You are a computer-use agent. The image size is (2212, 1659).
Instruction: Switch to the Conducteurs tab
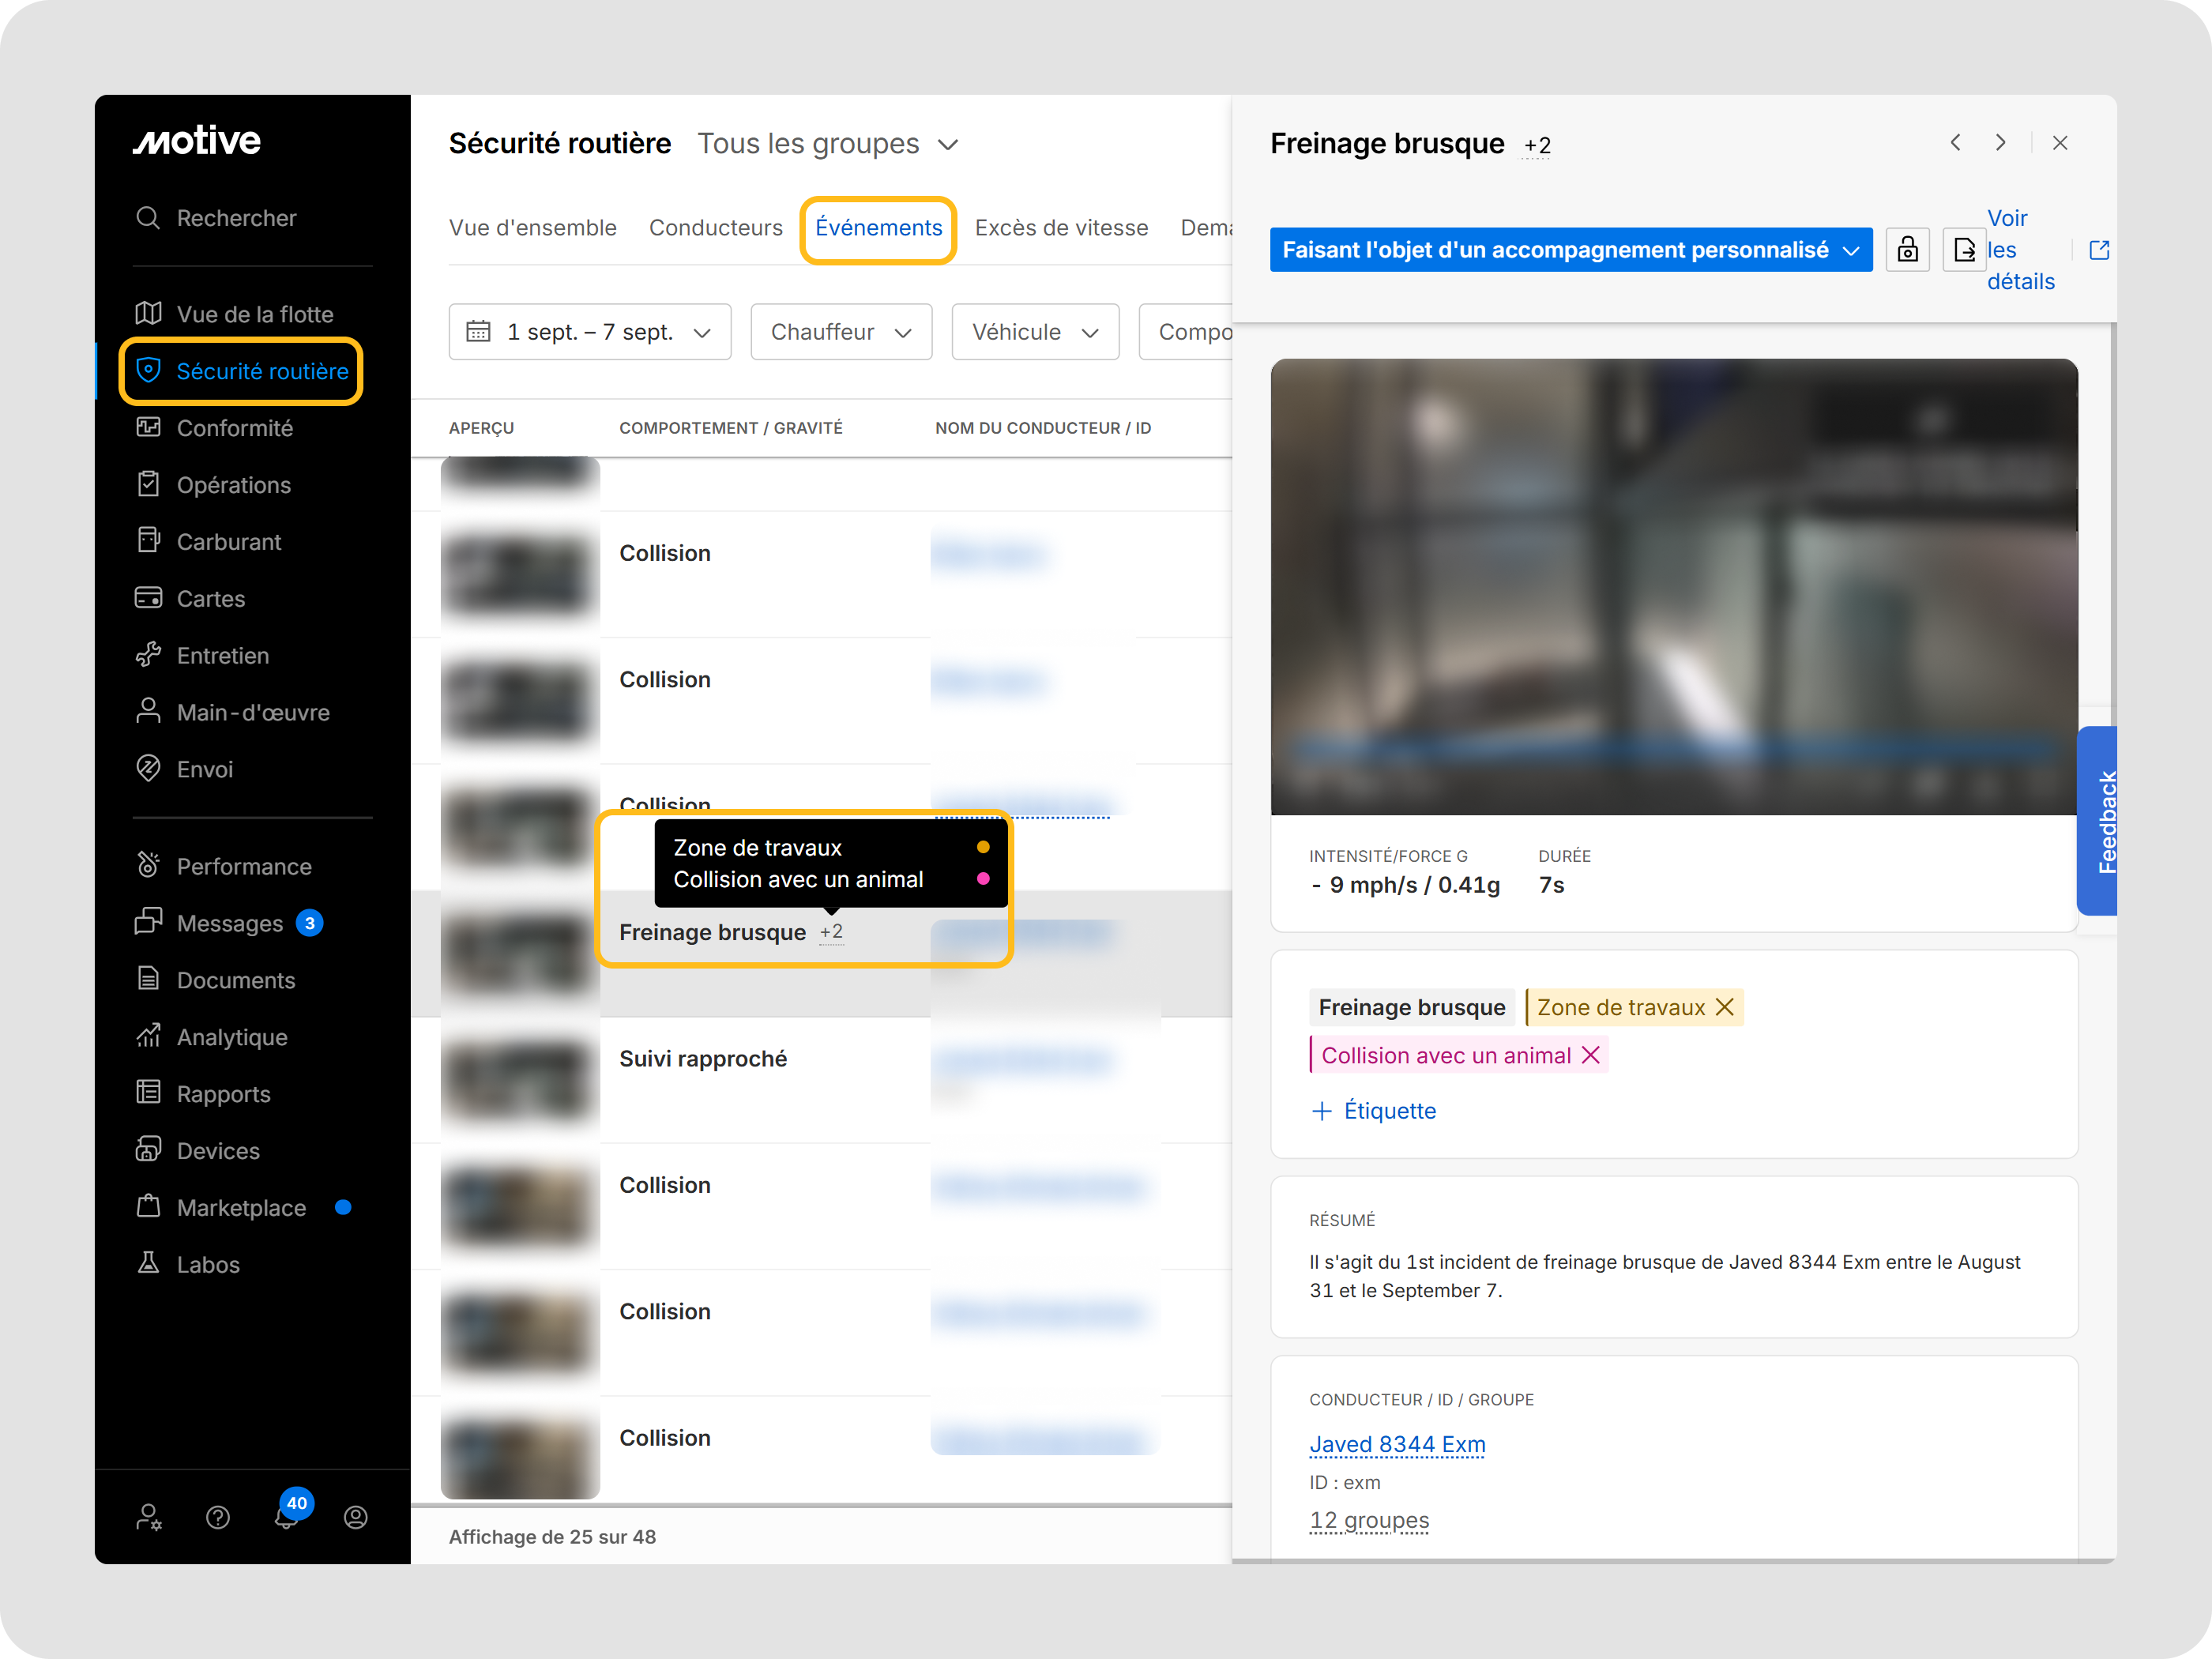tap(715, 228)
